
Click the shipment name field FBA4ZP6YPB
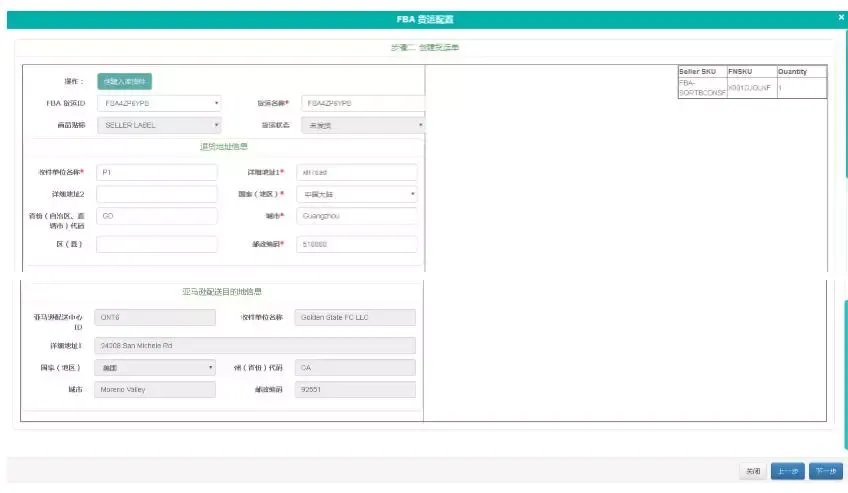click(363, 103)
